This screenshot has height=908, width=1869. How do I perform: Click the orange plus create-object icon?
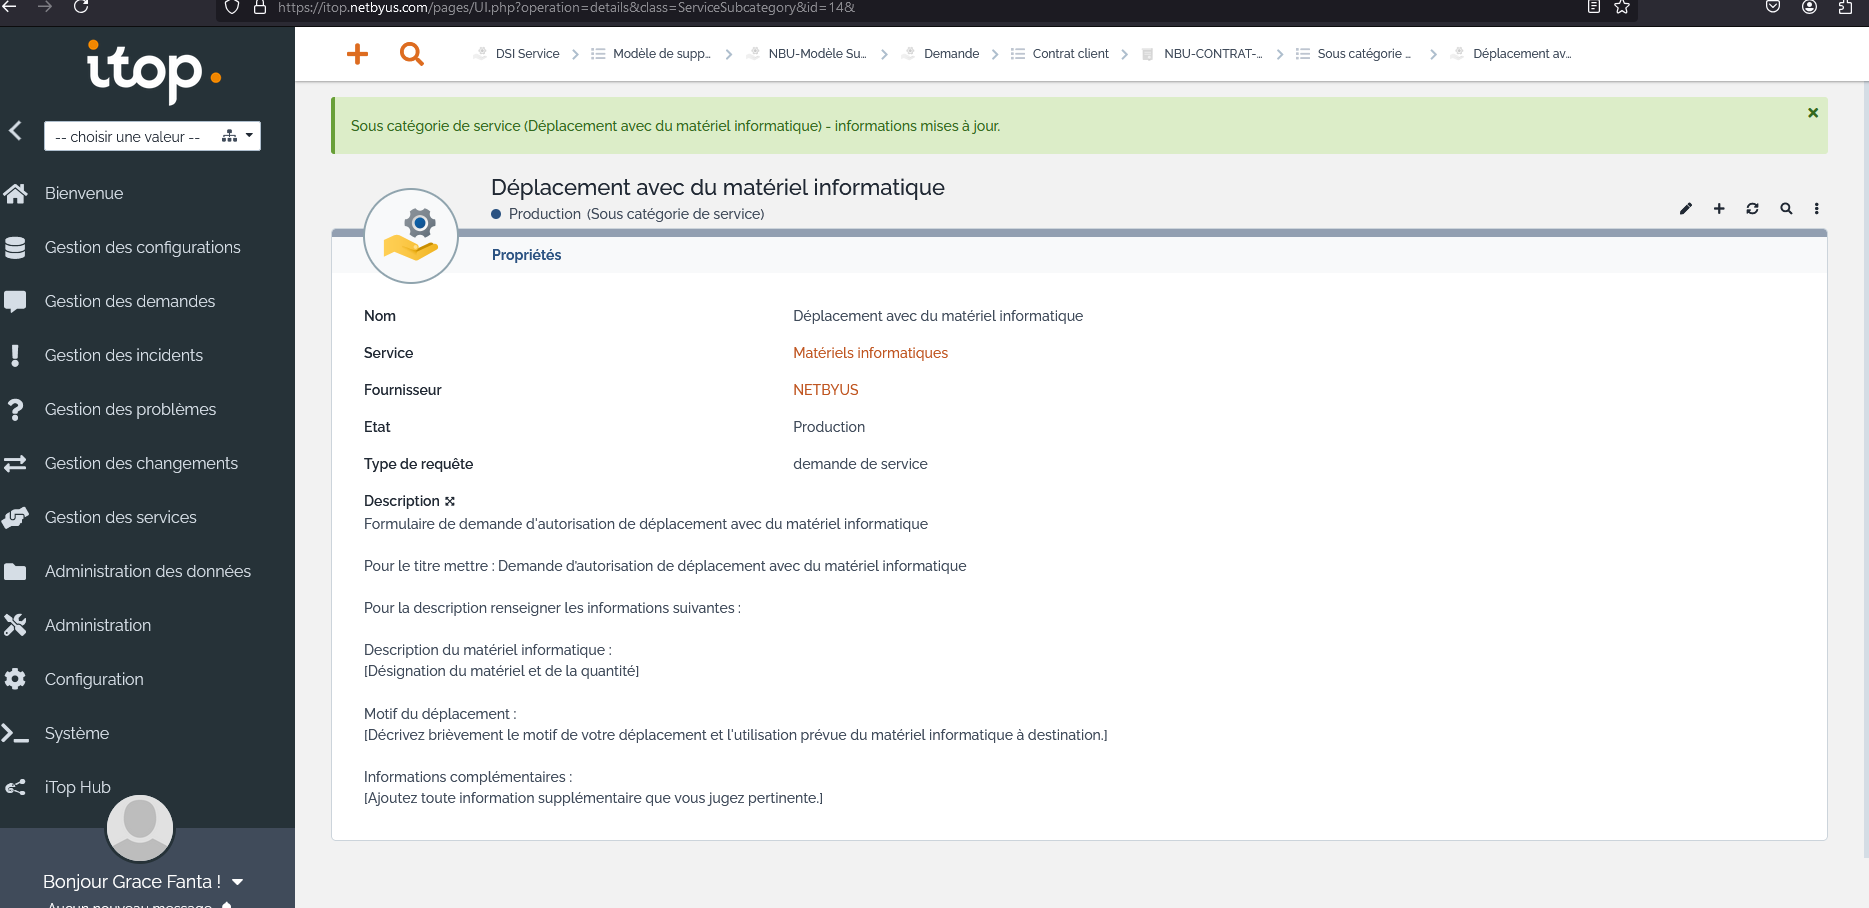pyautogui.click(x=357, y=54)
